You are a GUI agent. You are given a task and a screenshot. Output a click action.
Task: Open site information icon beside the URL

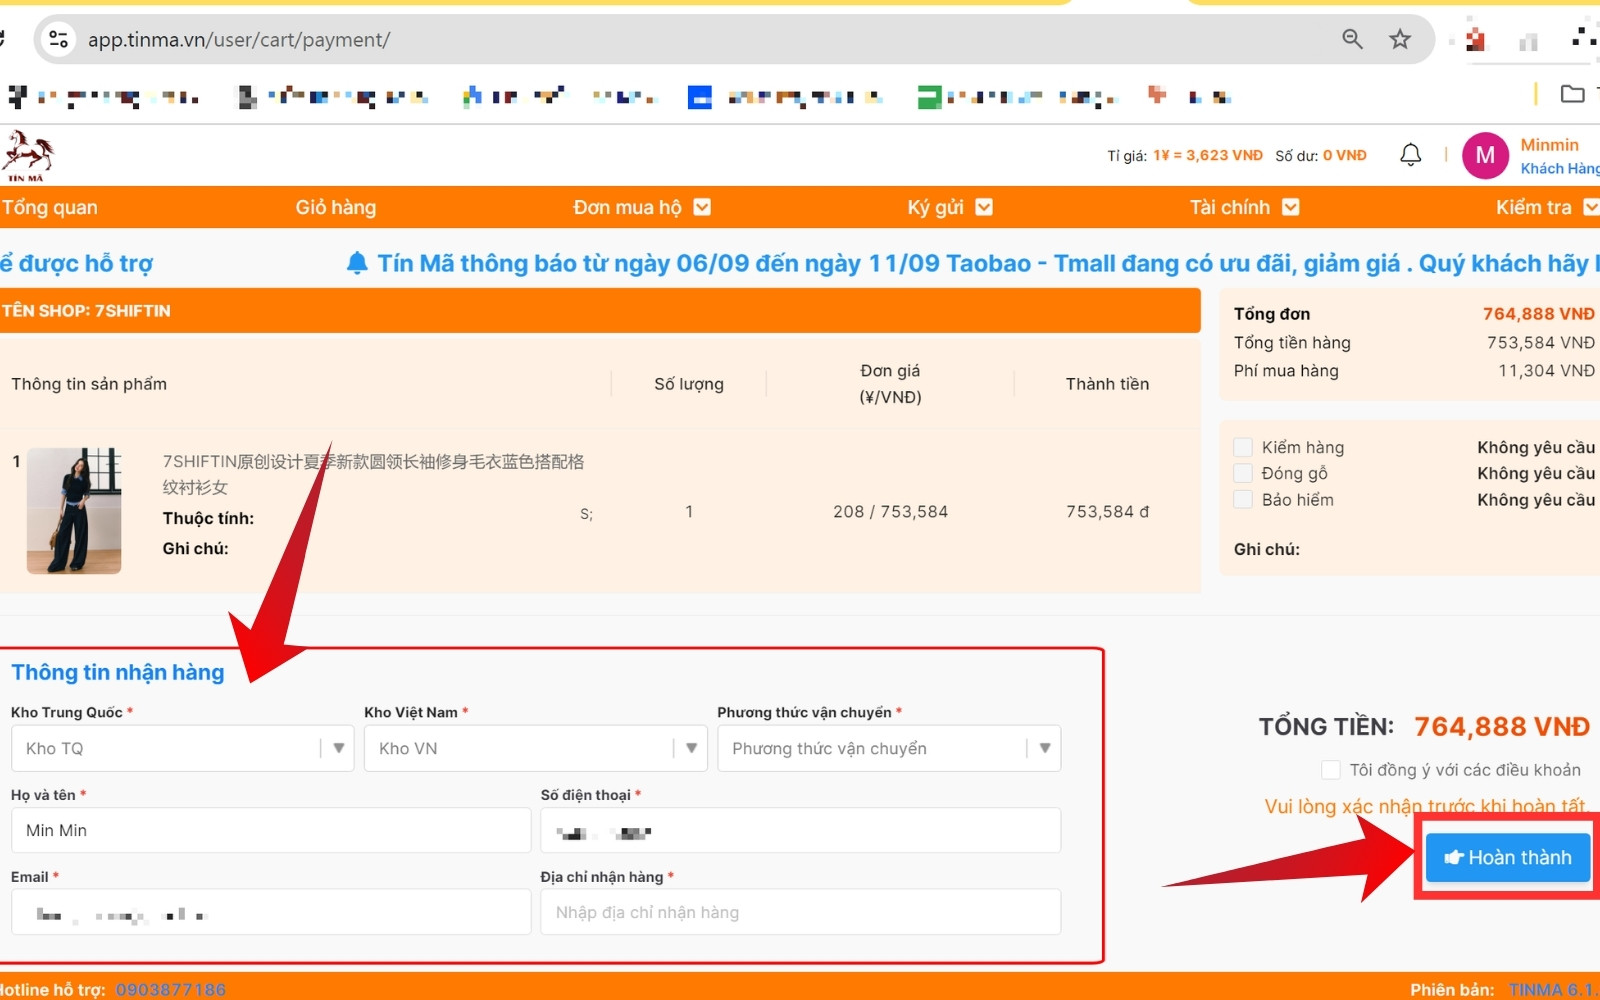(59, 39)
